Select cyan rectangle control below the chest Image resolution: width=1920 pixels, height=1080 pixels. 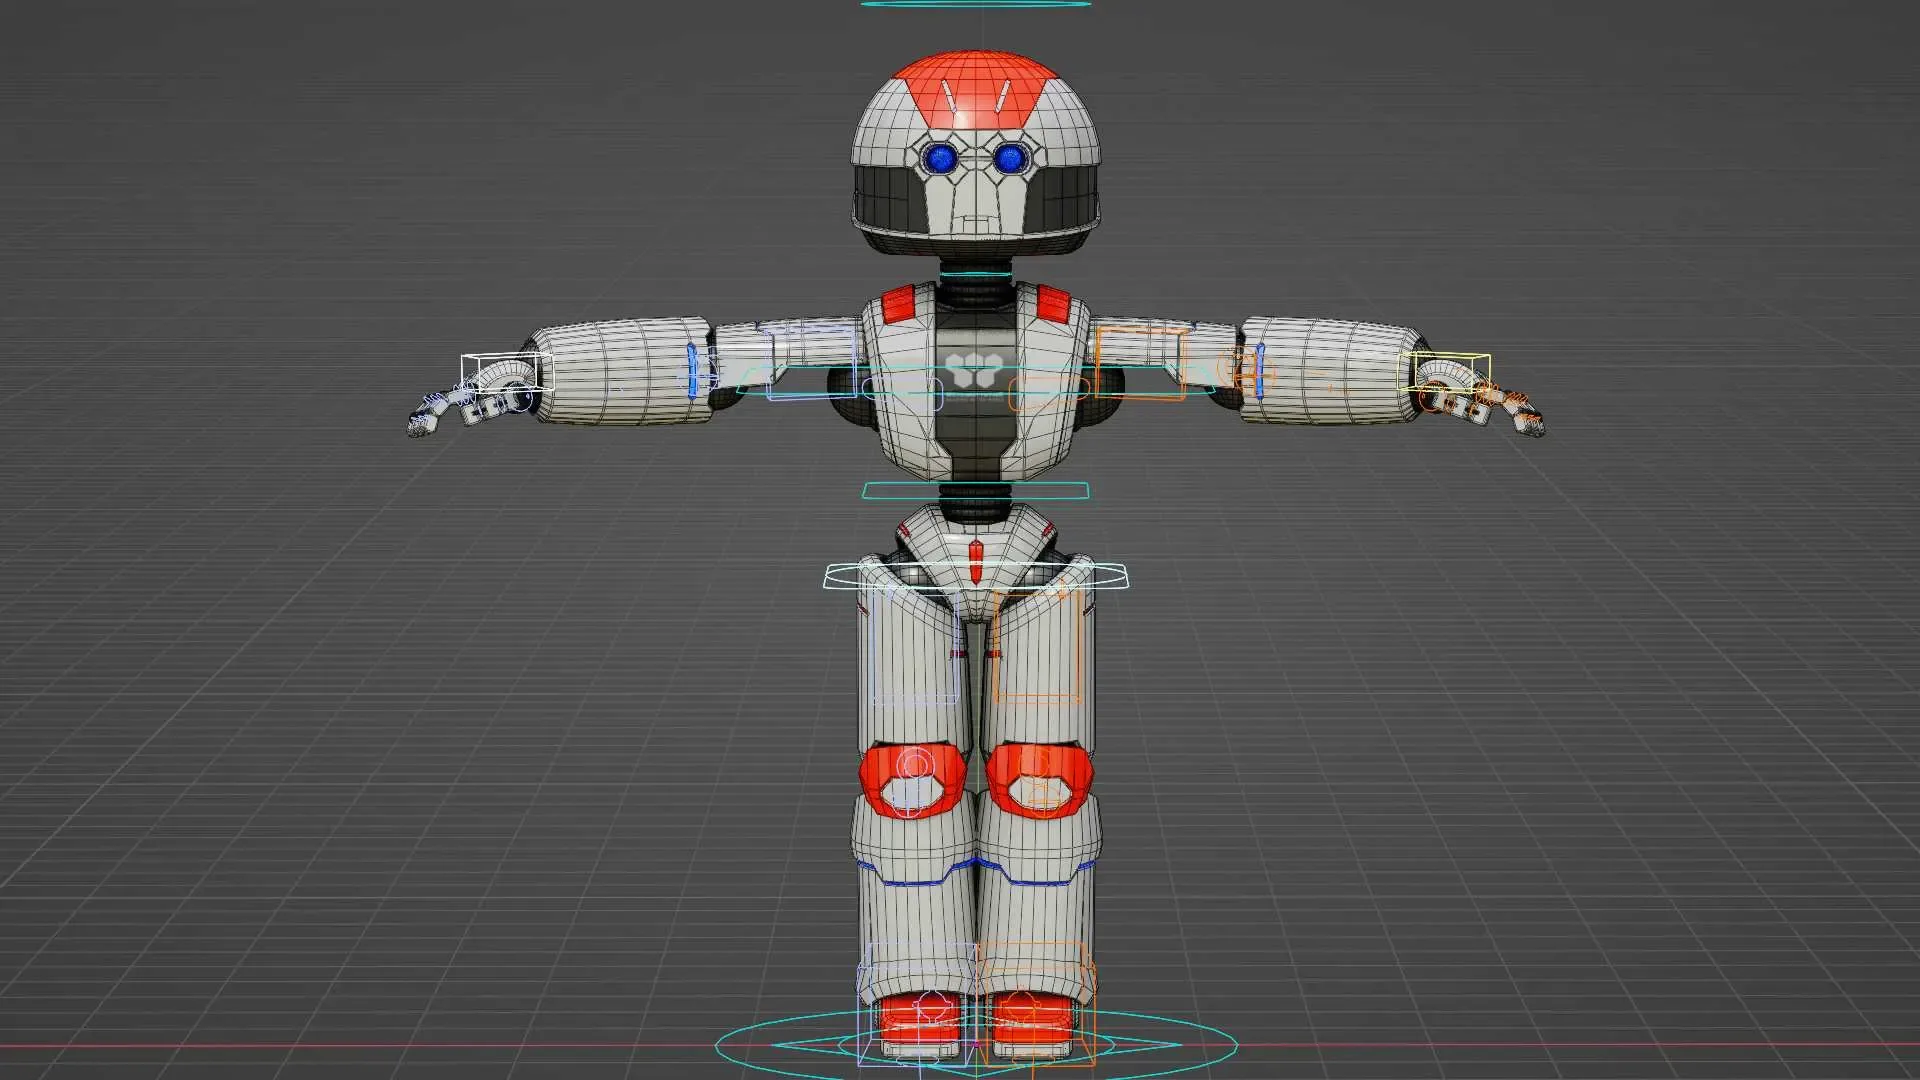975,490
